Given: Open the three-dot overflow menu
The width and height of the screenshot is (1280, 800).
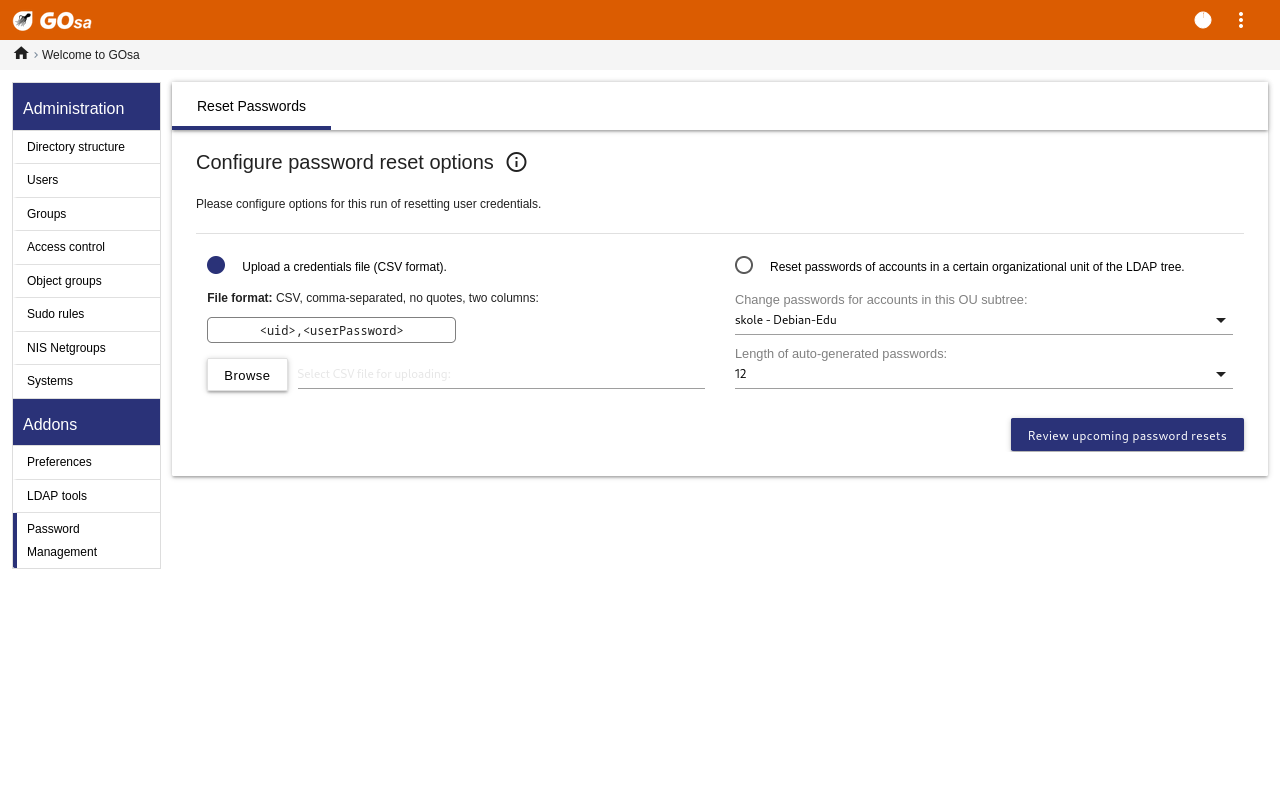Looking at the screenshot, I should point(1241,20).
